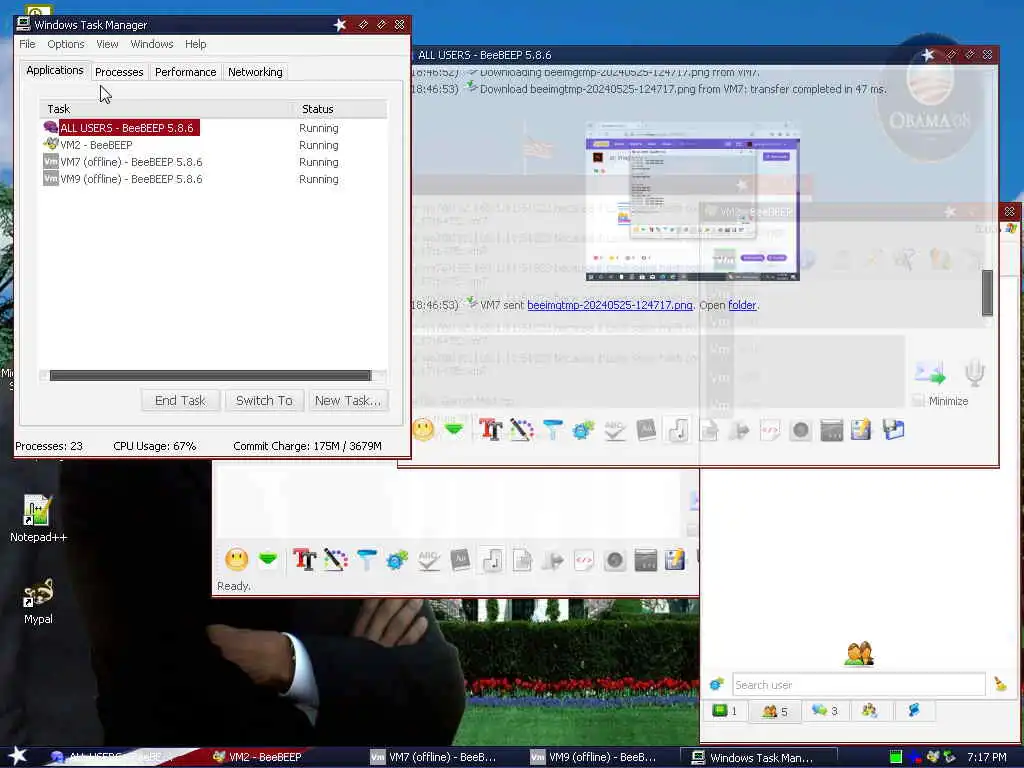This screenshot has height=768, width=1024.
Task: Open the Options menu in Task Manager
Action: tap(65, 44)
